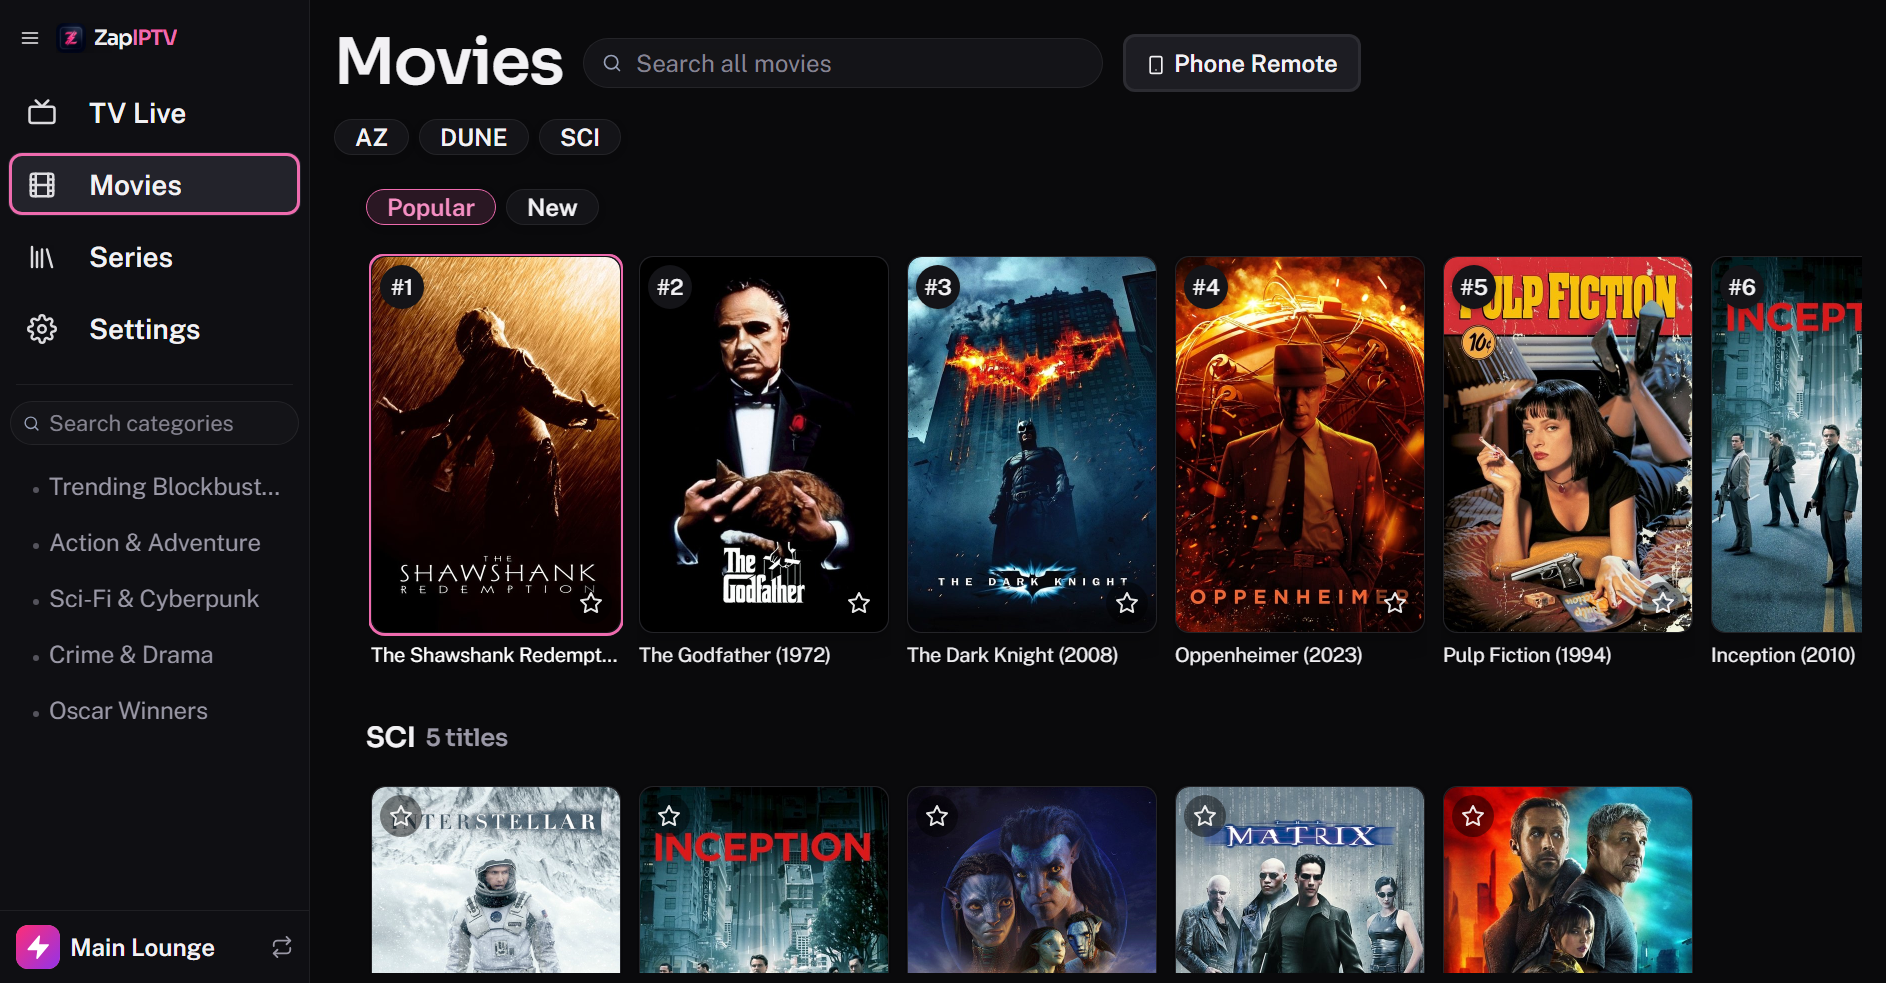Open Sci-Fi & Cyberpunk category
1886x983 pixels.
click(154, 599)
